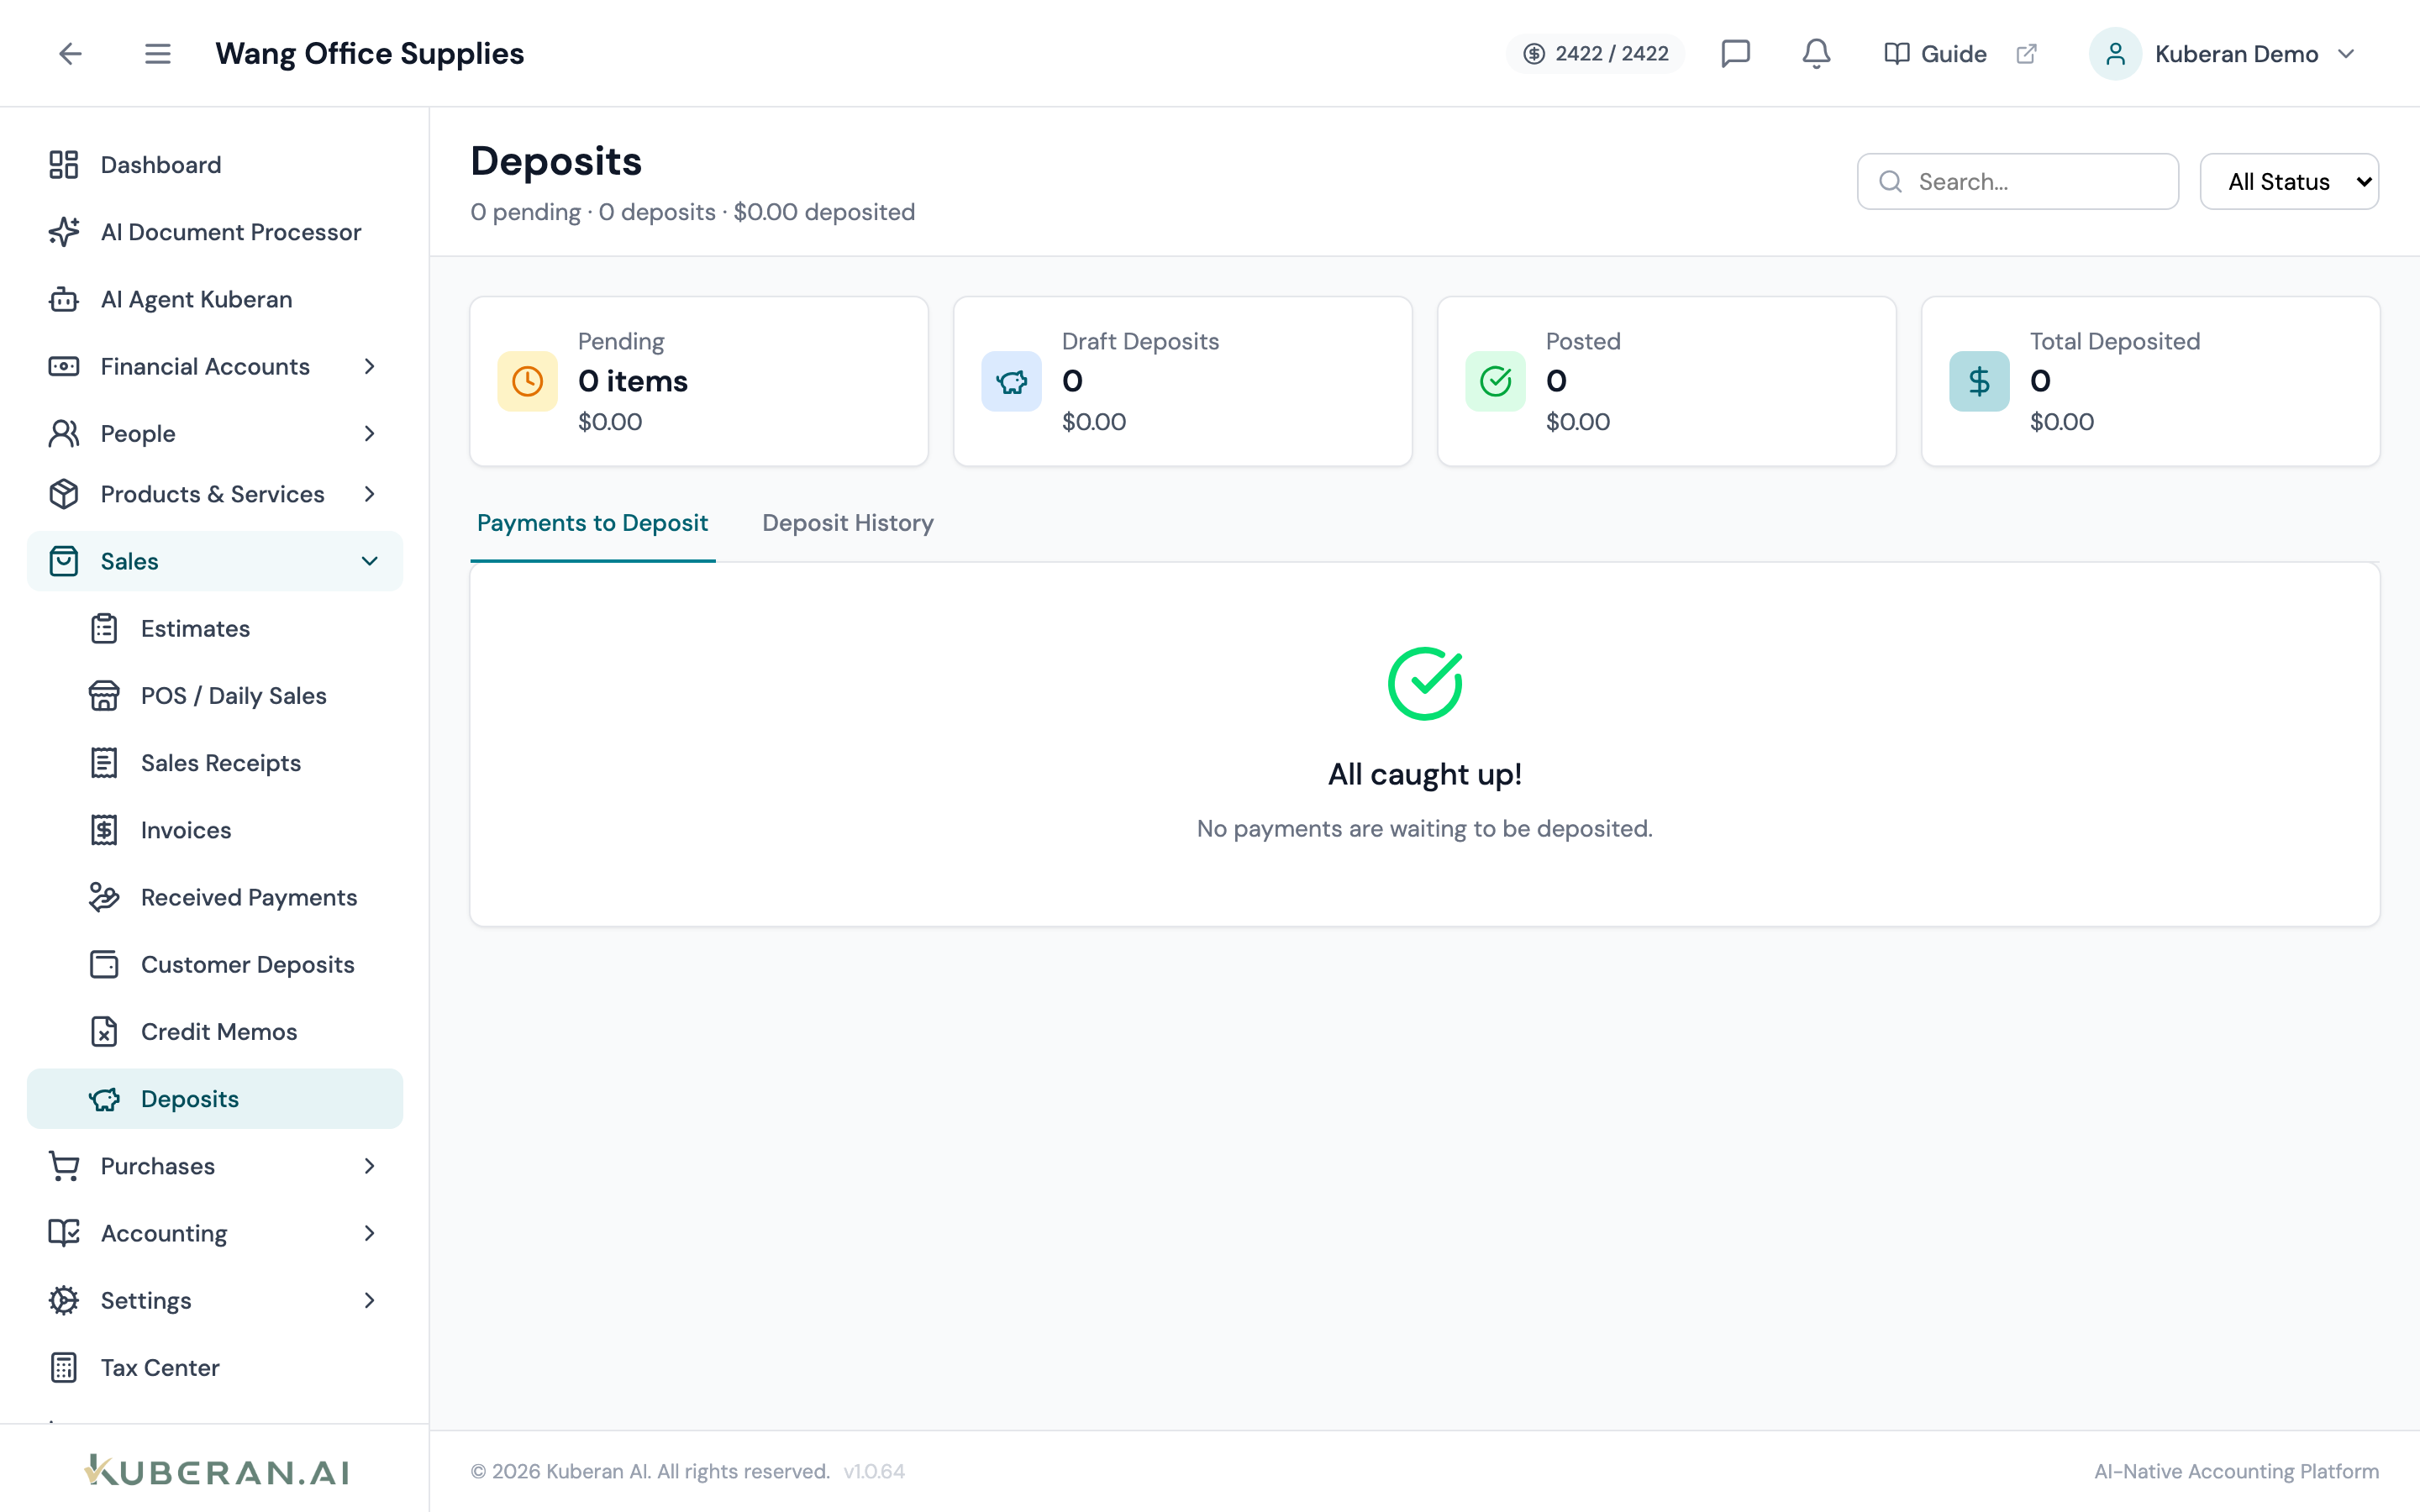Click the Pending items summary card
Viewport: 2420px width, 1512px height.
pos(699,381)
